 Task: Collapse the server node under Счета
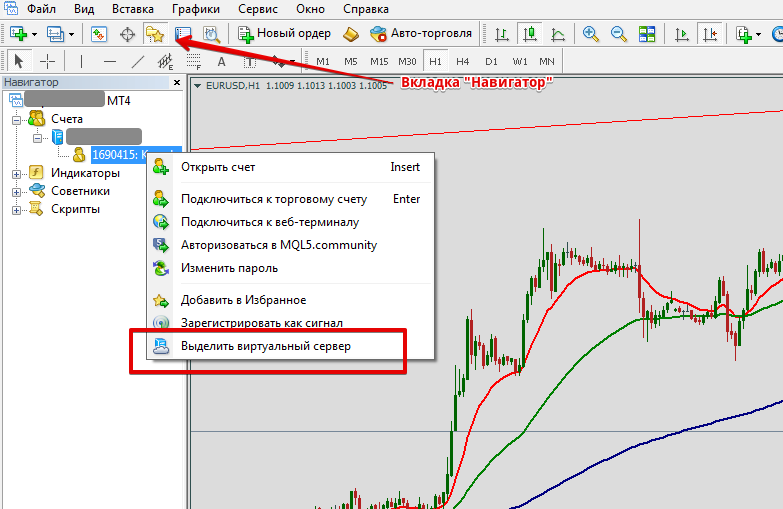(x=37, y=138)
